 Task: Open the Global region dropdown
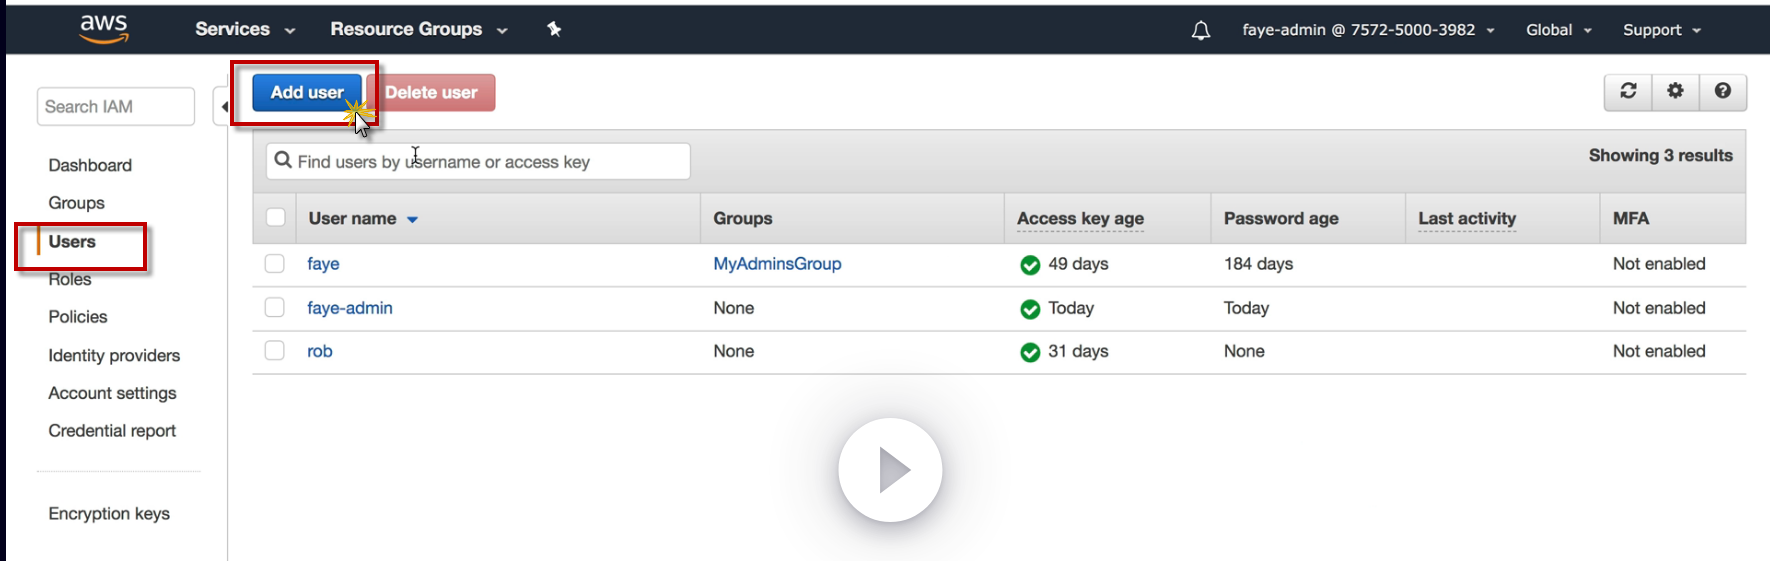(1558, 30)
